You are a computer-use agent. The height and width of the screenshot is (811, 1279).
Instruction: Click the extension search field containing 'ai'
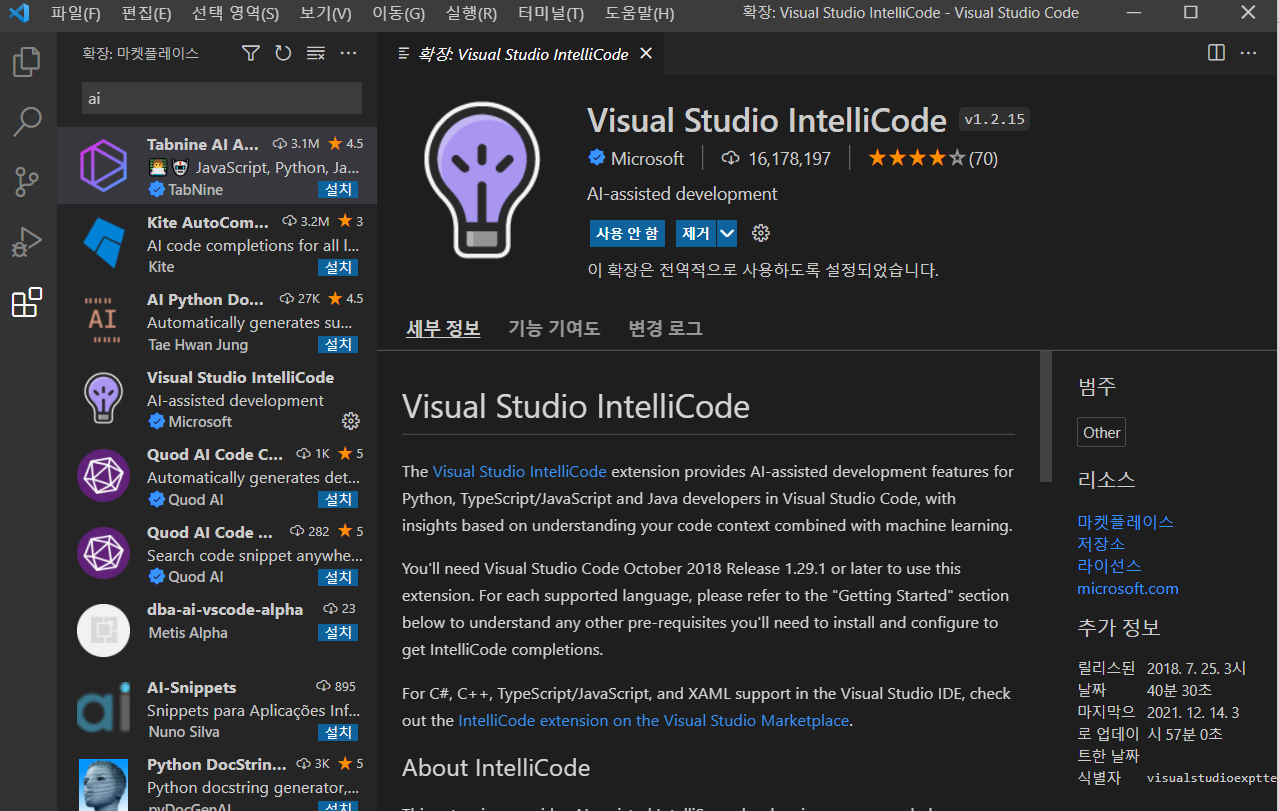point(221,98)
